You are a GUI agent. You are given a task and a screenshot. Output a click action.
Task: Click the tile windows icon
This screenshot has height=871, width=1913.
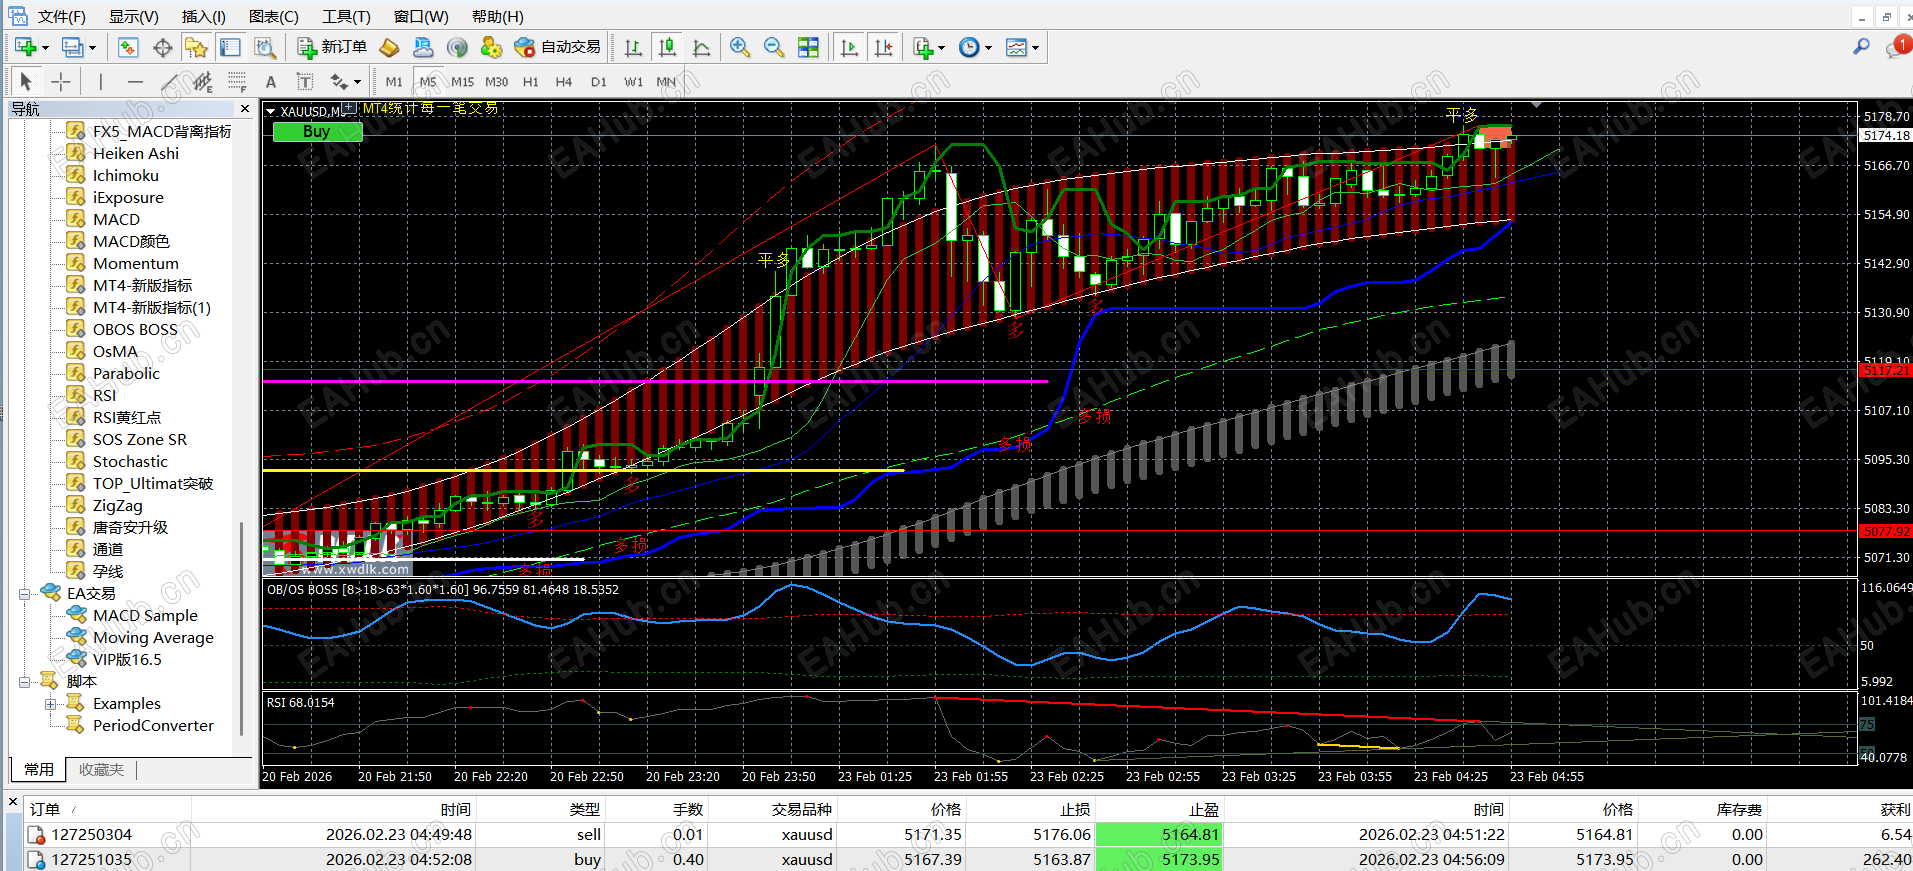[x=808, y=47]
